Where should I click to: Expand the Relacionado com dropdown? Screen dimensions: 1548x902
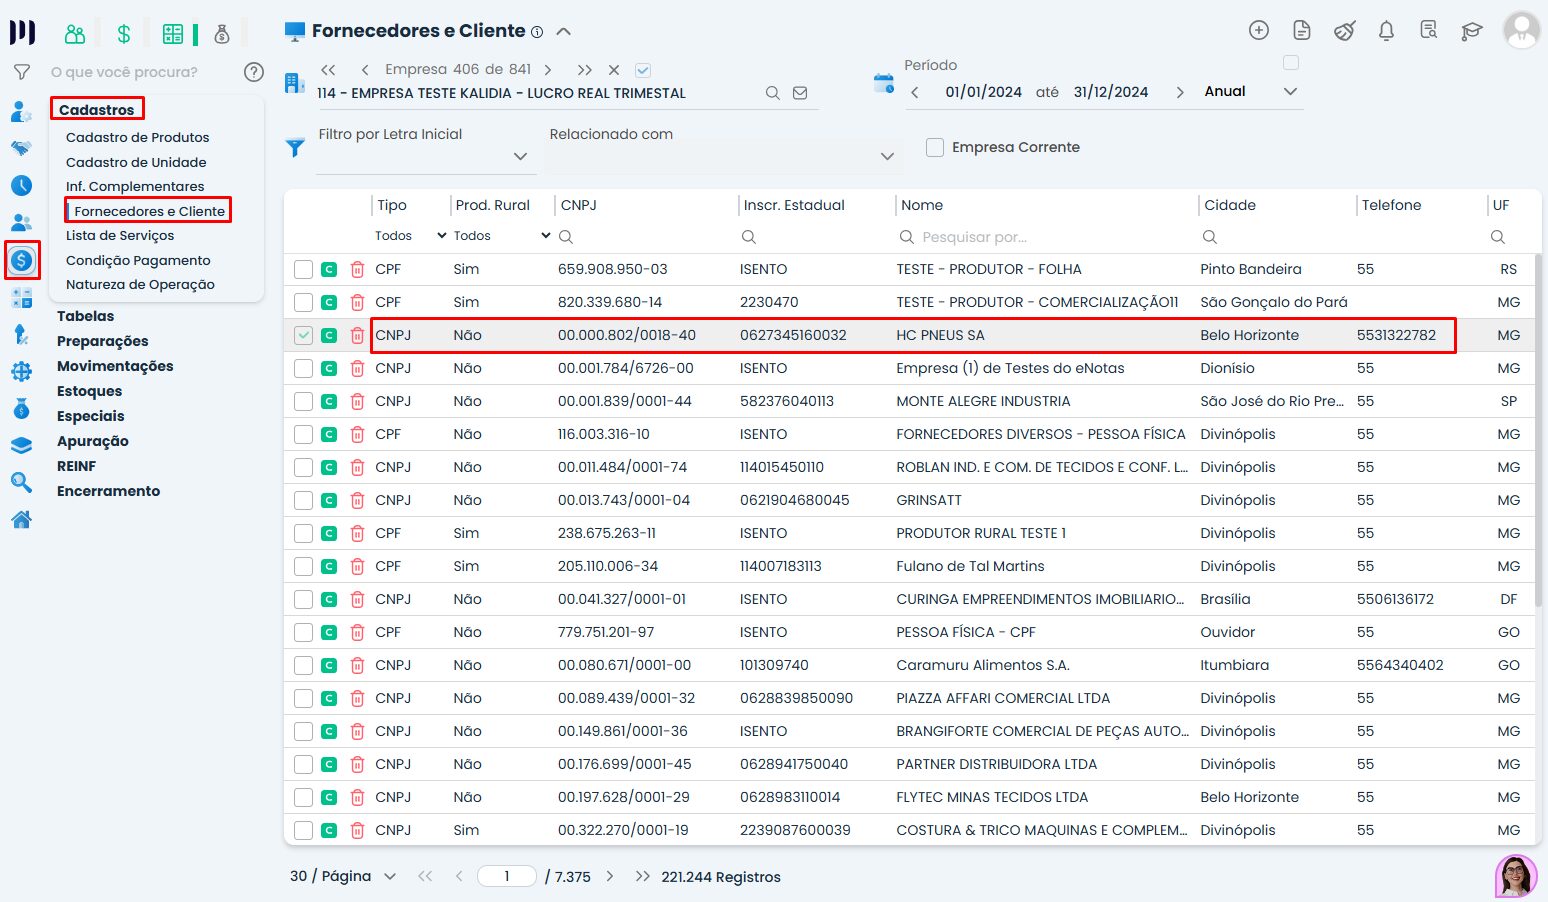point(886,156)
